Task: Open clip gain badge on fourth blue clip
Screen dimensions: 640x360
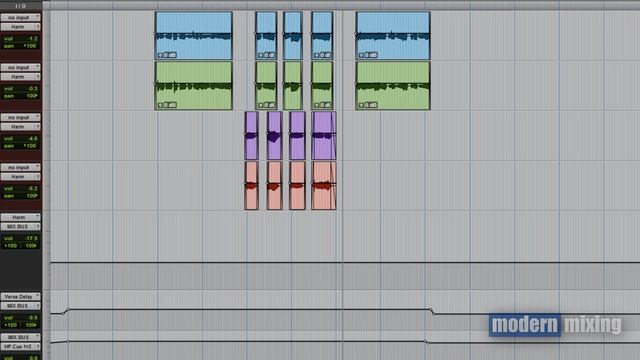Action: pyautogui.click(x=322, y=55)
